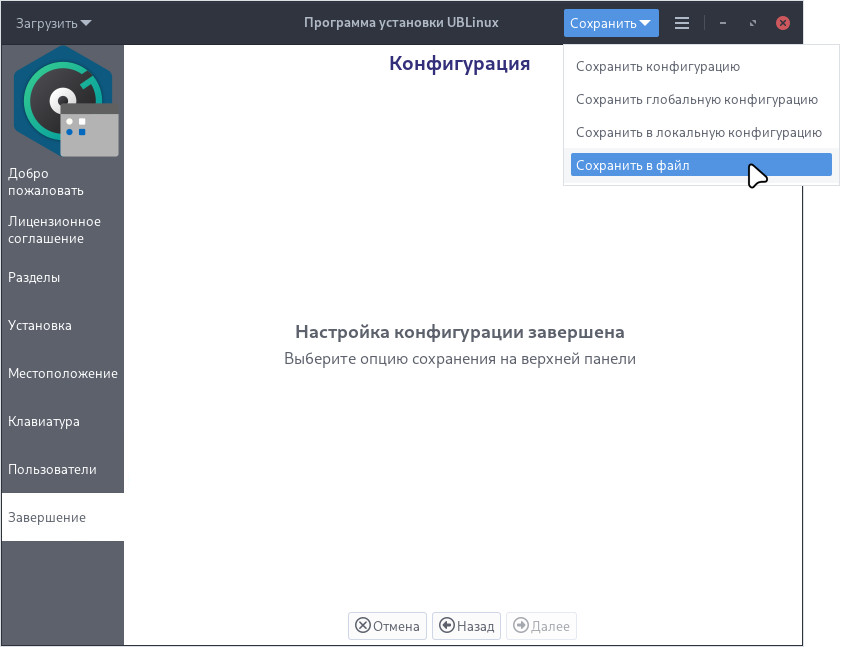Pick Сохранить конфигурацию from dropdown list
843x647 pixels.
tap(658, 66)
